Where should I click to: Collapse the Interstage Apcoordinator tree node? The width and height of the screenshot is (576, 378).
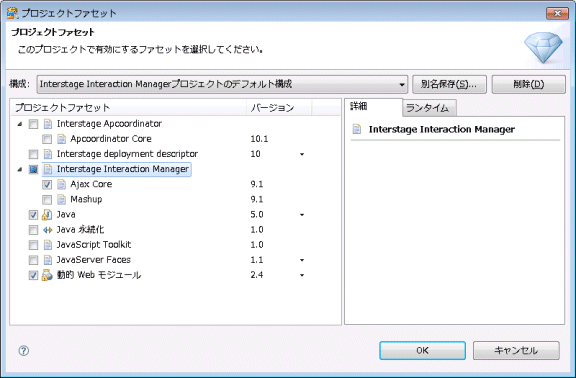point(20,124)
